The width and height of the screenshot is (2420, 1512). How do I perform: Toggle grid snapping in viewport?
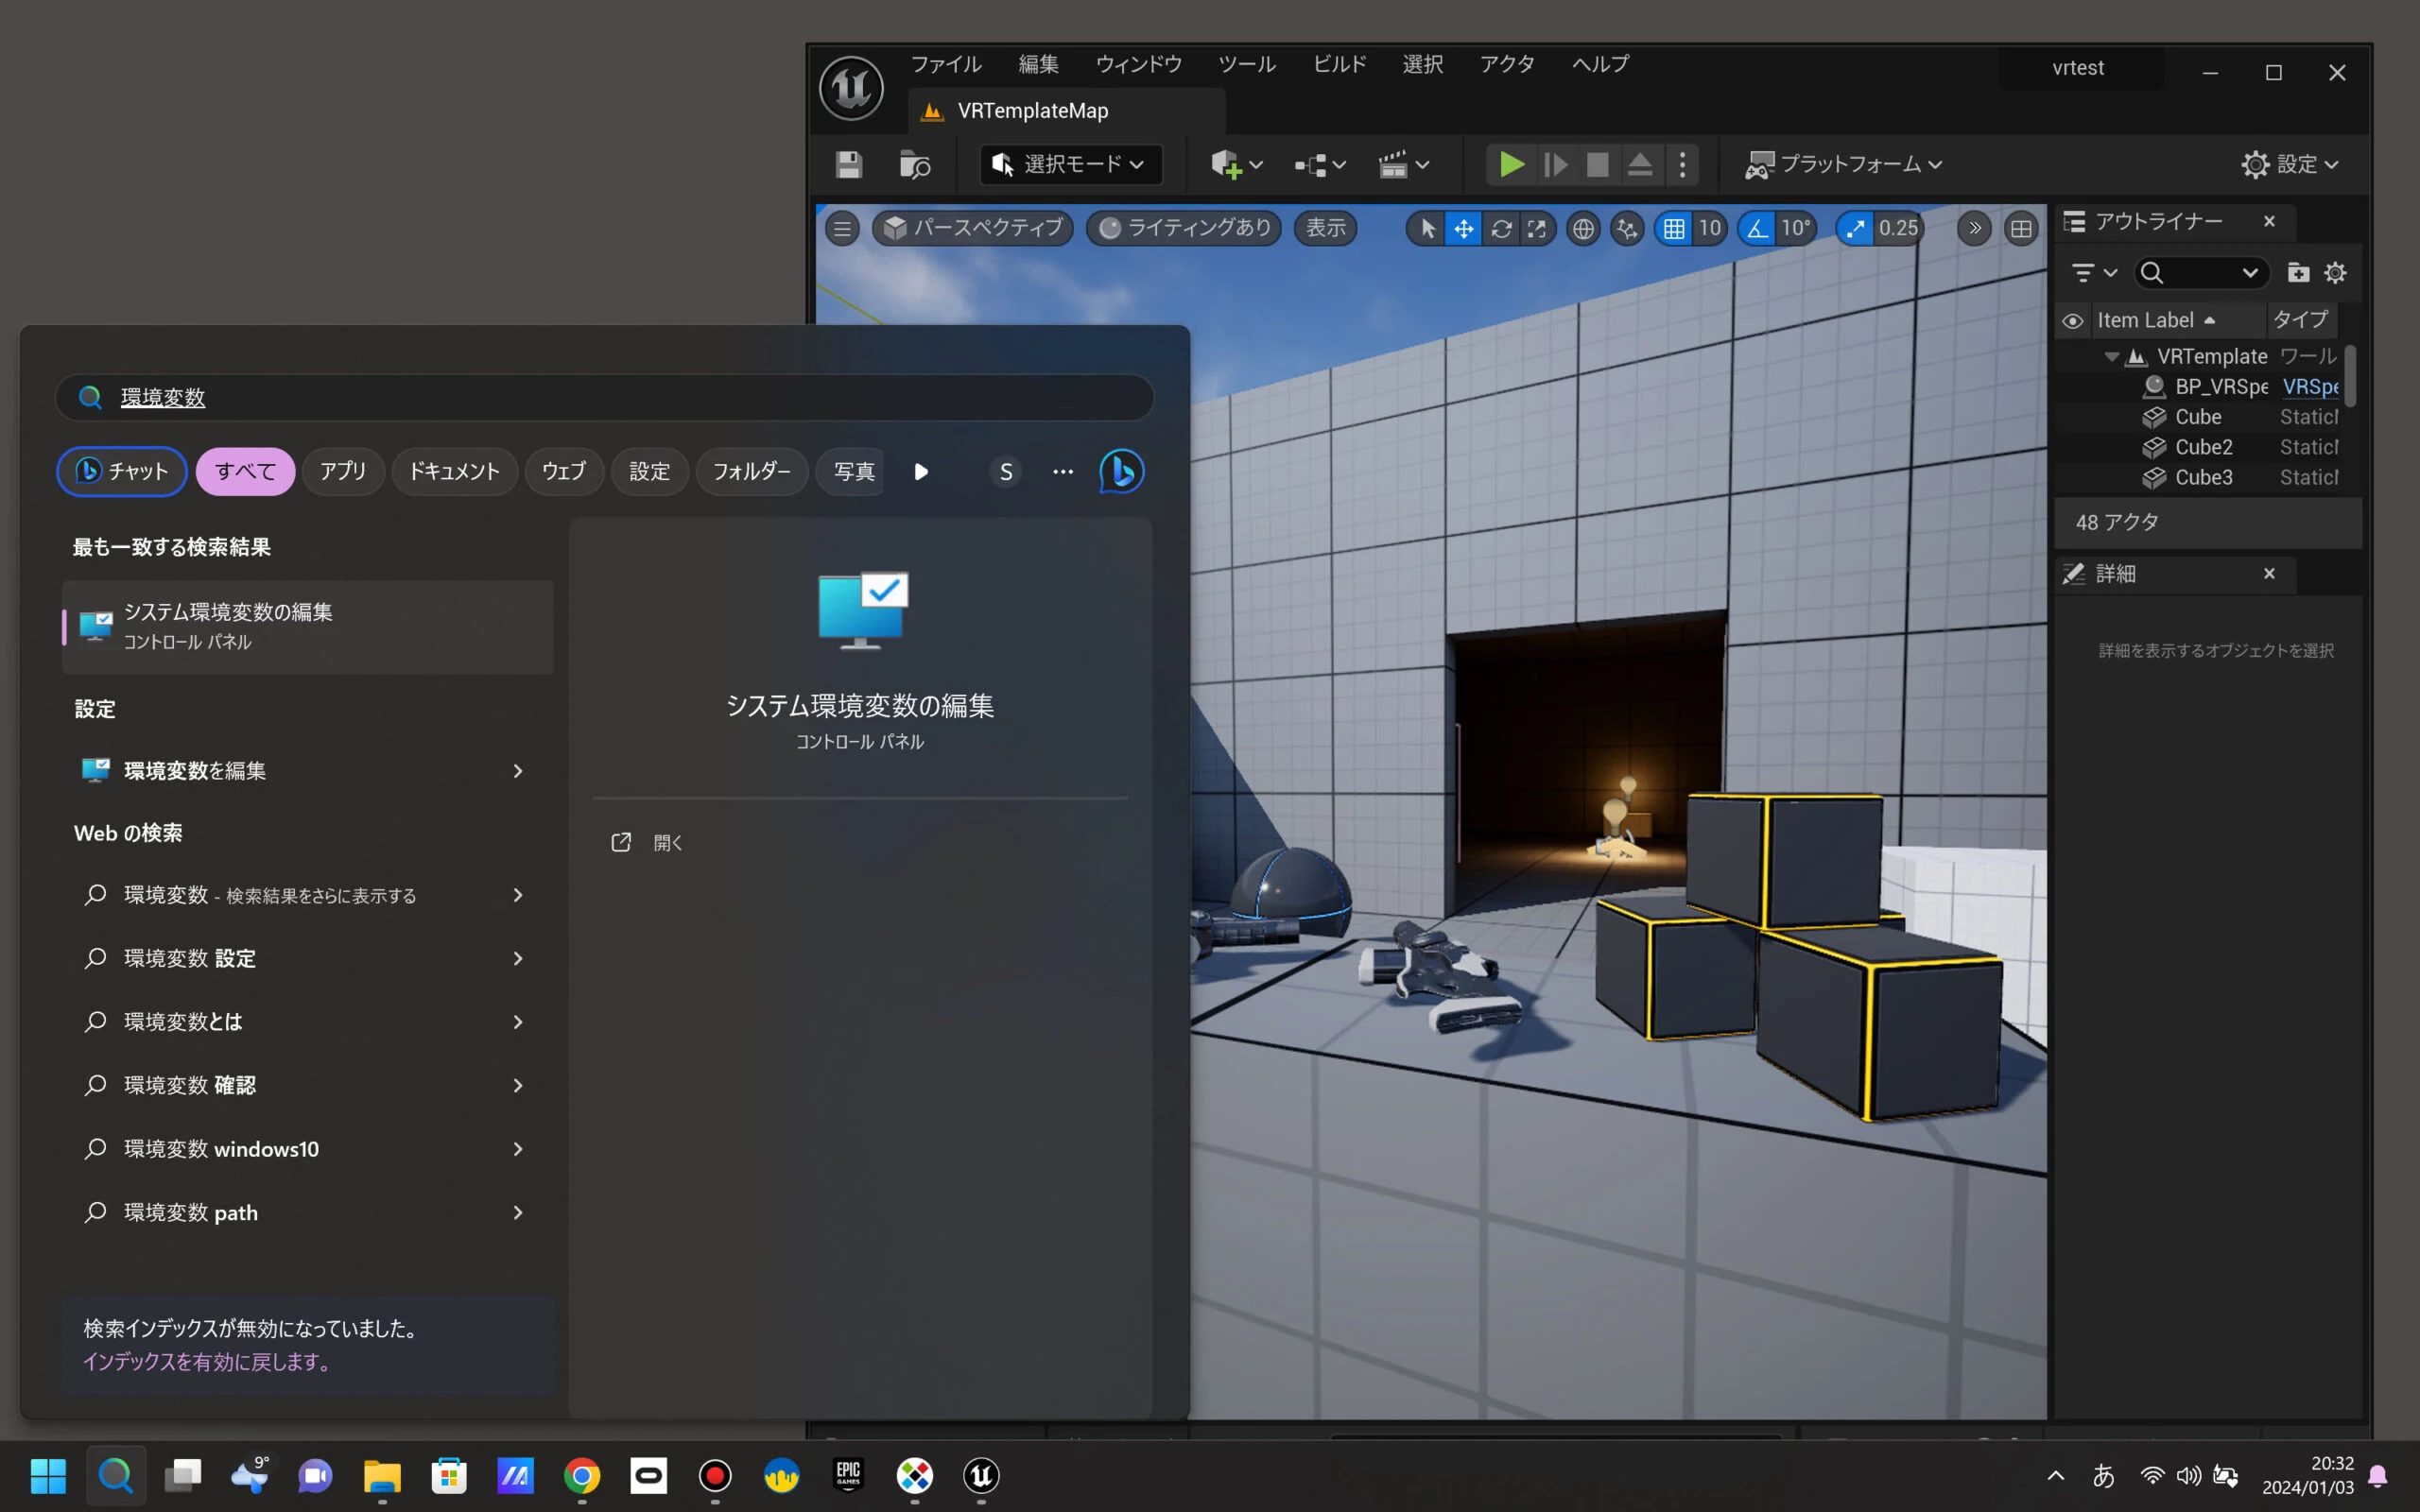1674,229
